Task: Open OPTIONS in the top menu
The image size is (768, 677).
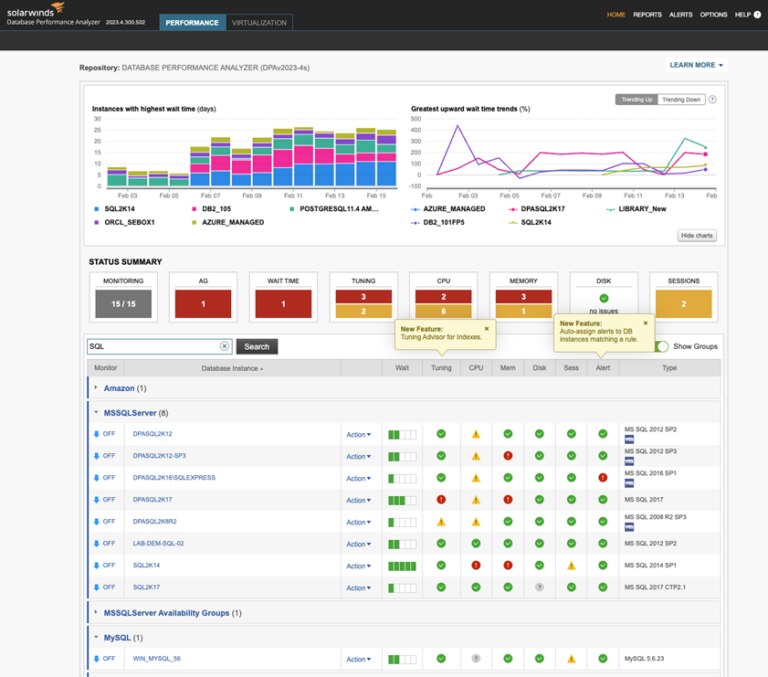Action: [713, 15]
